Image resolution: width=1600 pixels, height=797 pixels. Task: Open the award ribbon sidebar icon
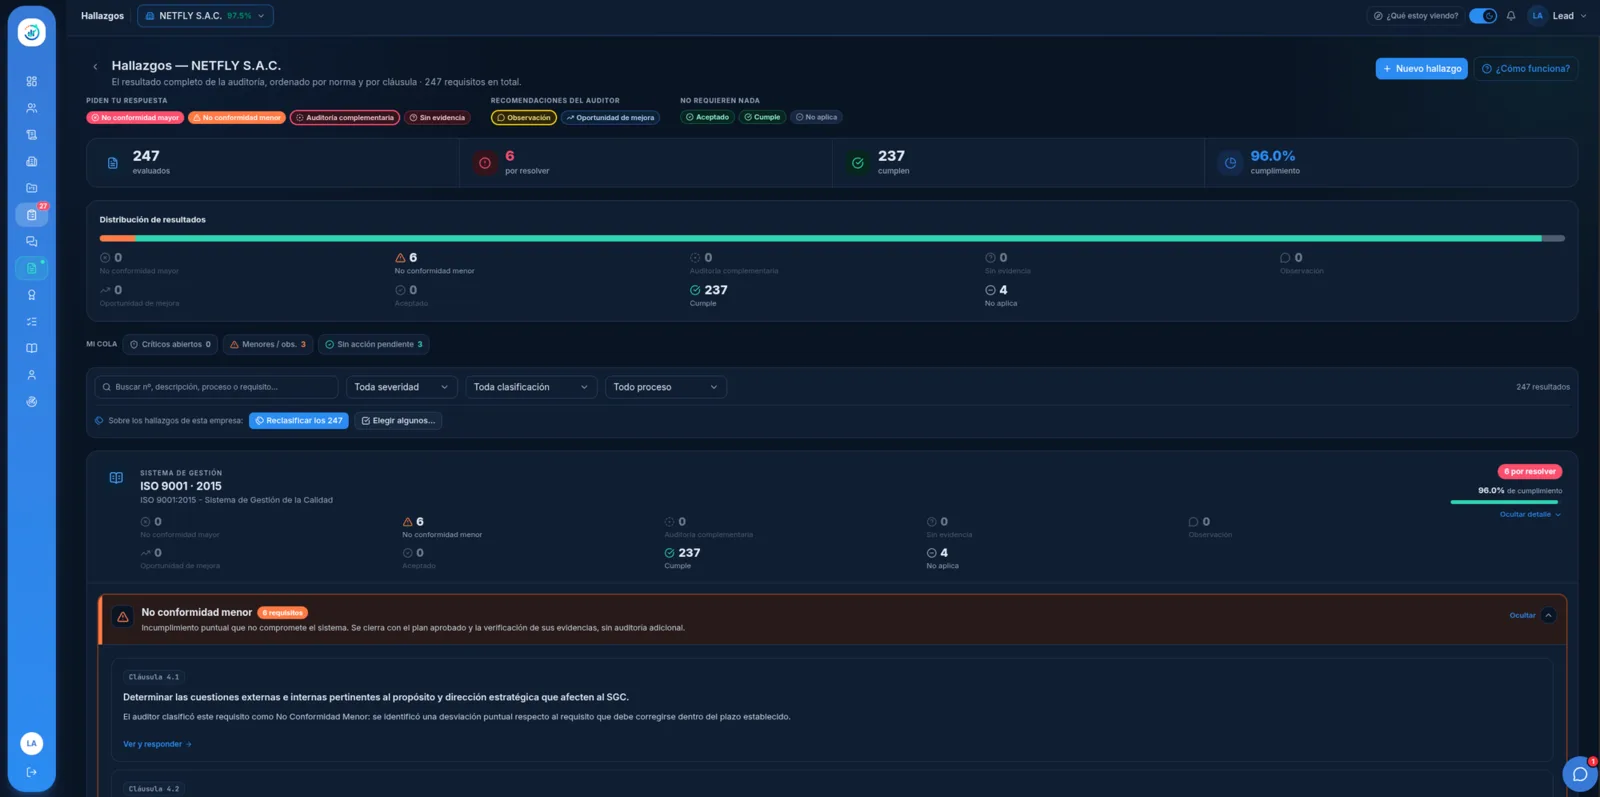tap(32, 295)
